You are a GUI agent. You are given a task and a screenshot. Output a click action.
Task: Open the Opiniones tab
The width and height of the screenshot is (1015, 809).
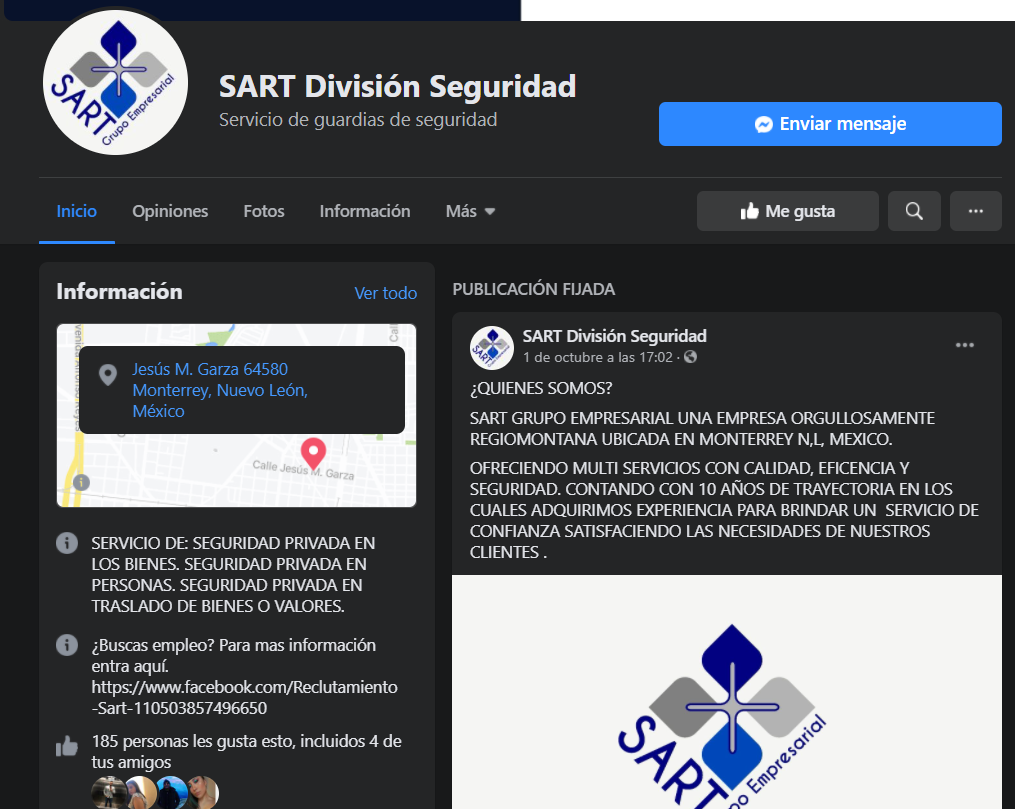tap(170, 211)
